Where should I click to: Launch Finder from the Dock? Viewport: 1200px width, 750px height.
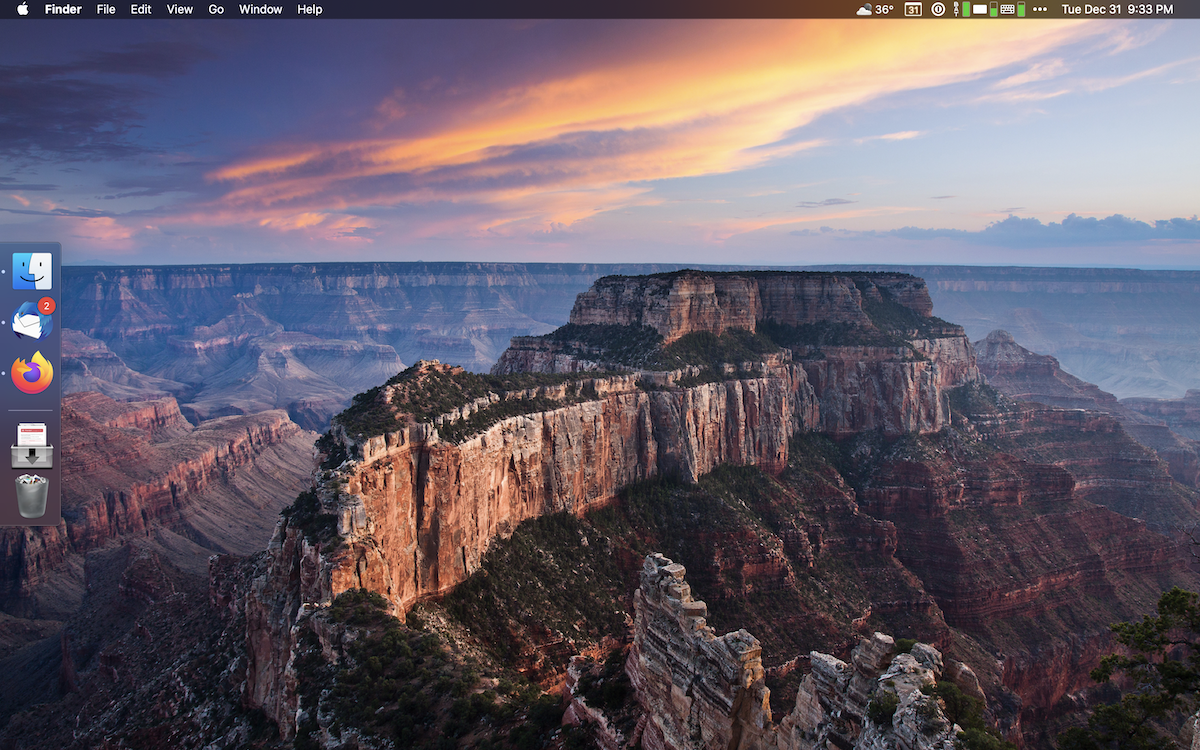(32, 271)
